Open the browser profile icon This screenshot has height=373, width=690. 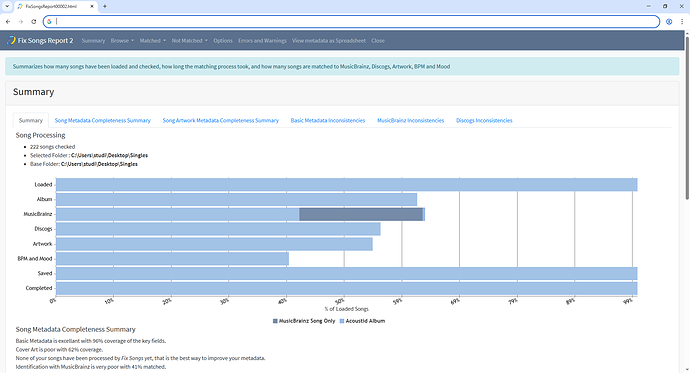point(669,22)
